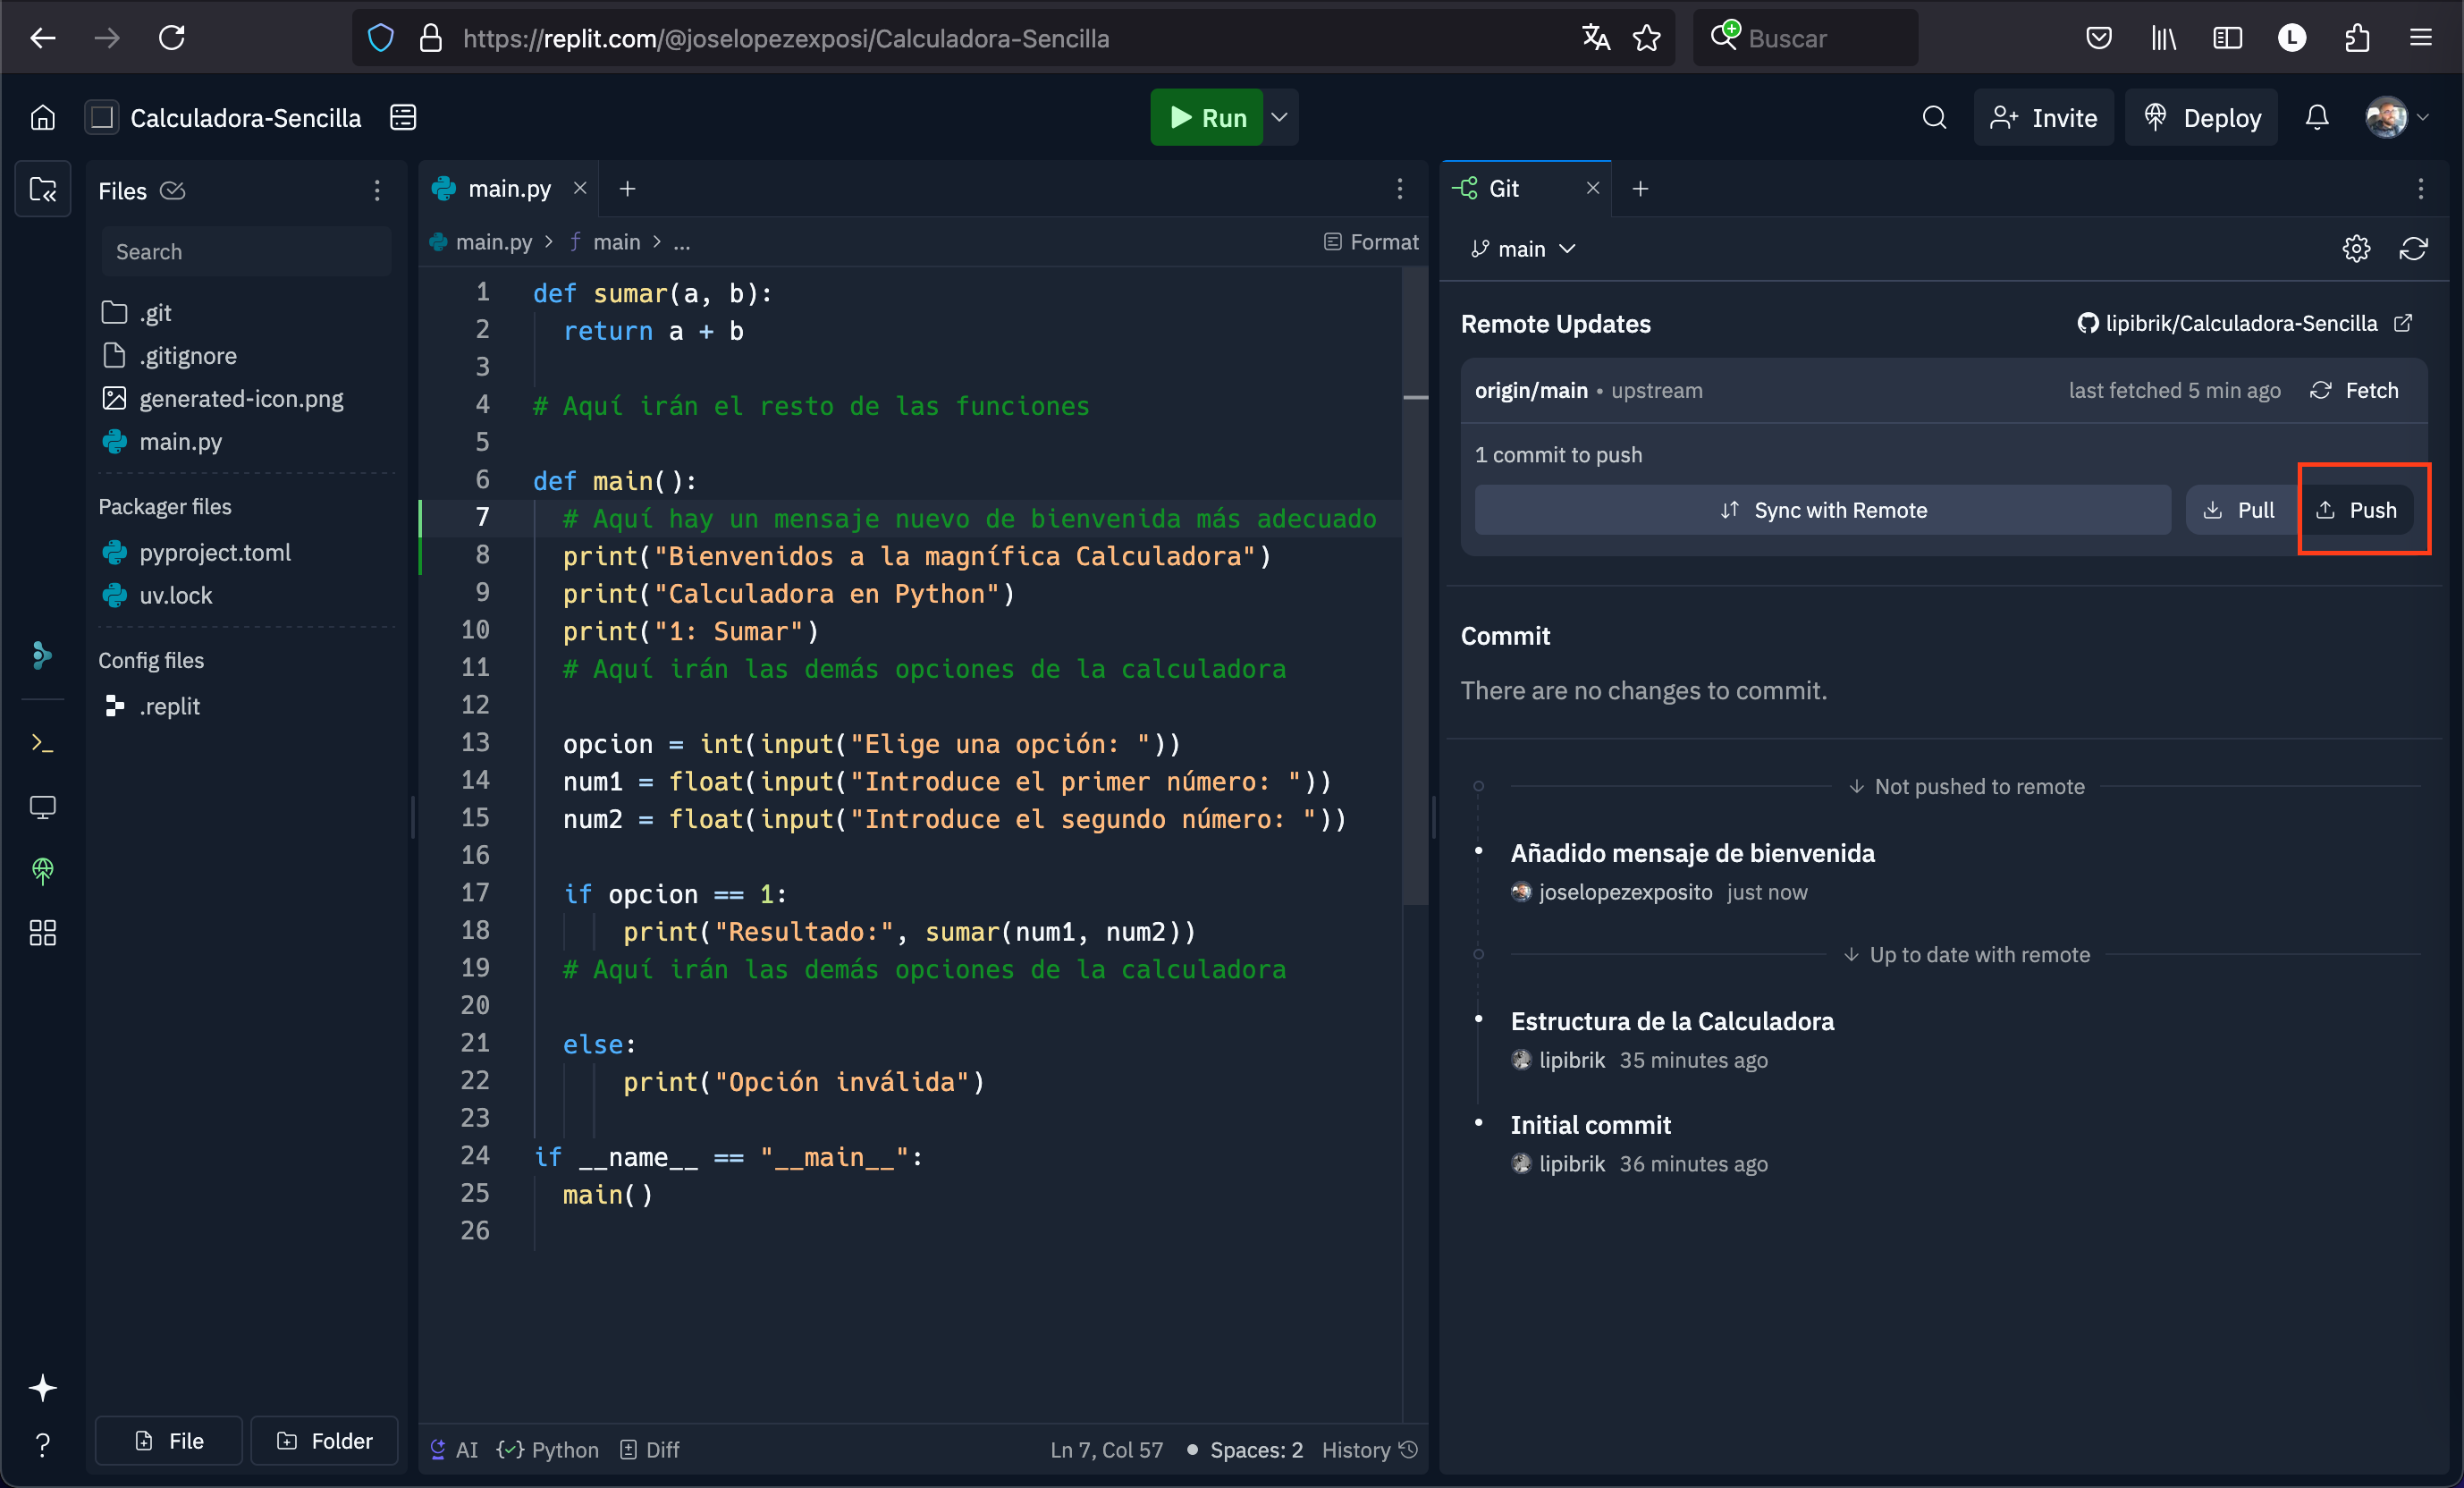Click the Git settings gear icon

[2356, 249]
